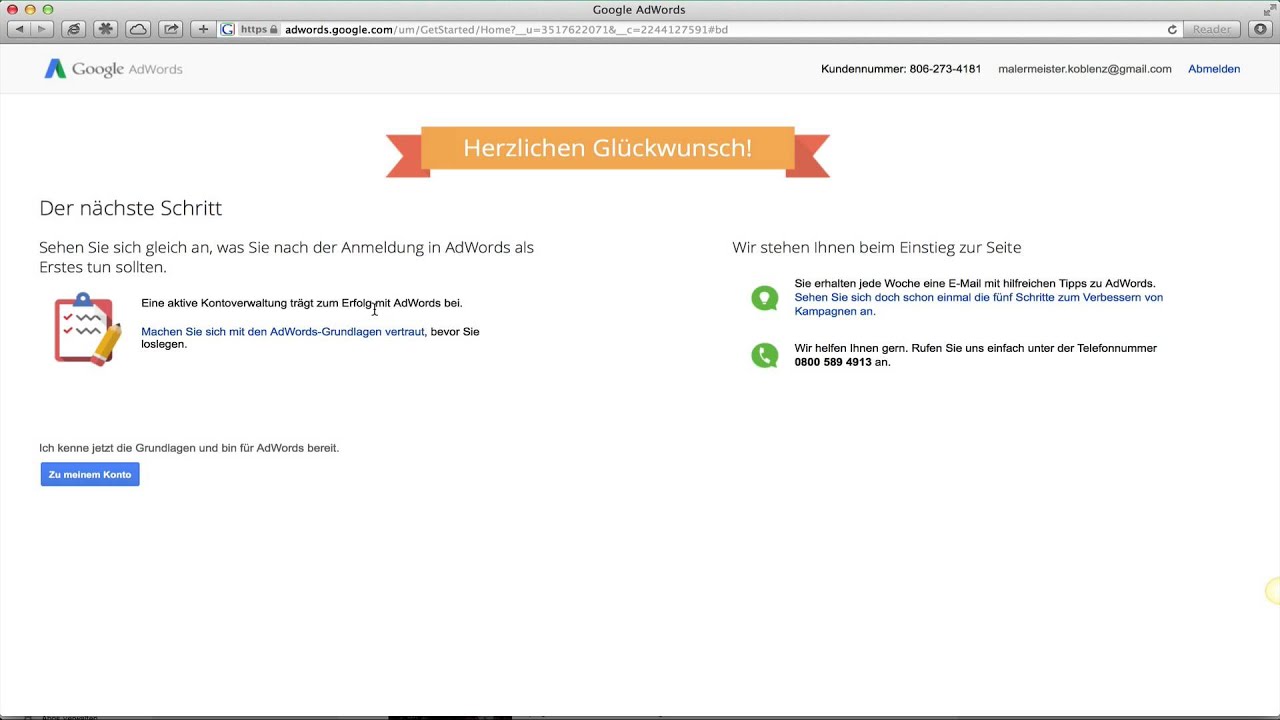Click the fullscreen icon at window corner
The width and height of the screenshot is (1280, 720).
[1268, 9]
